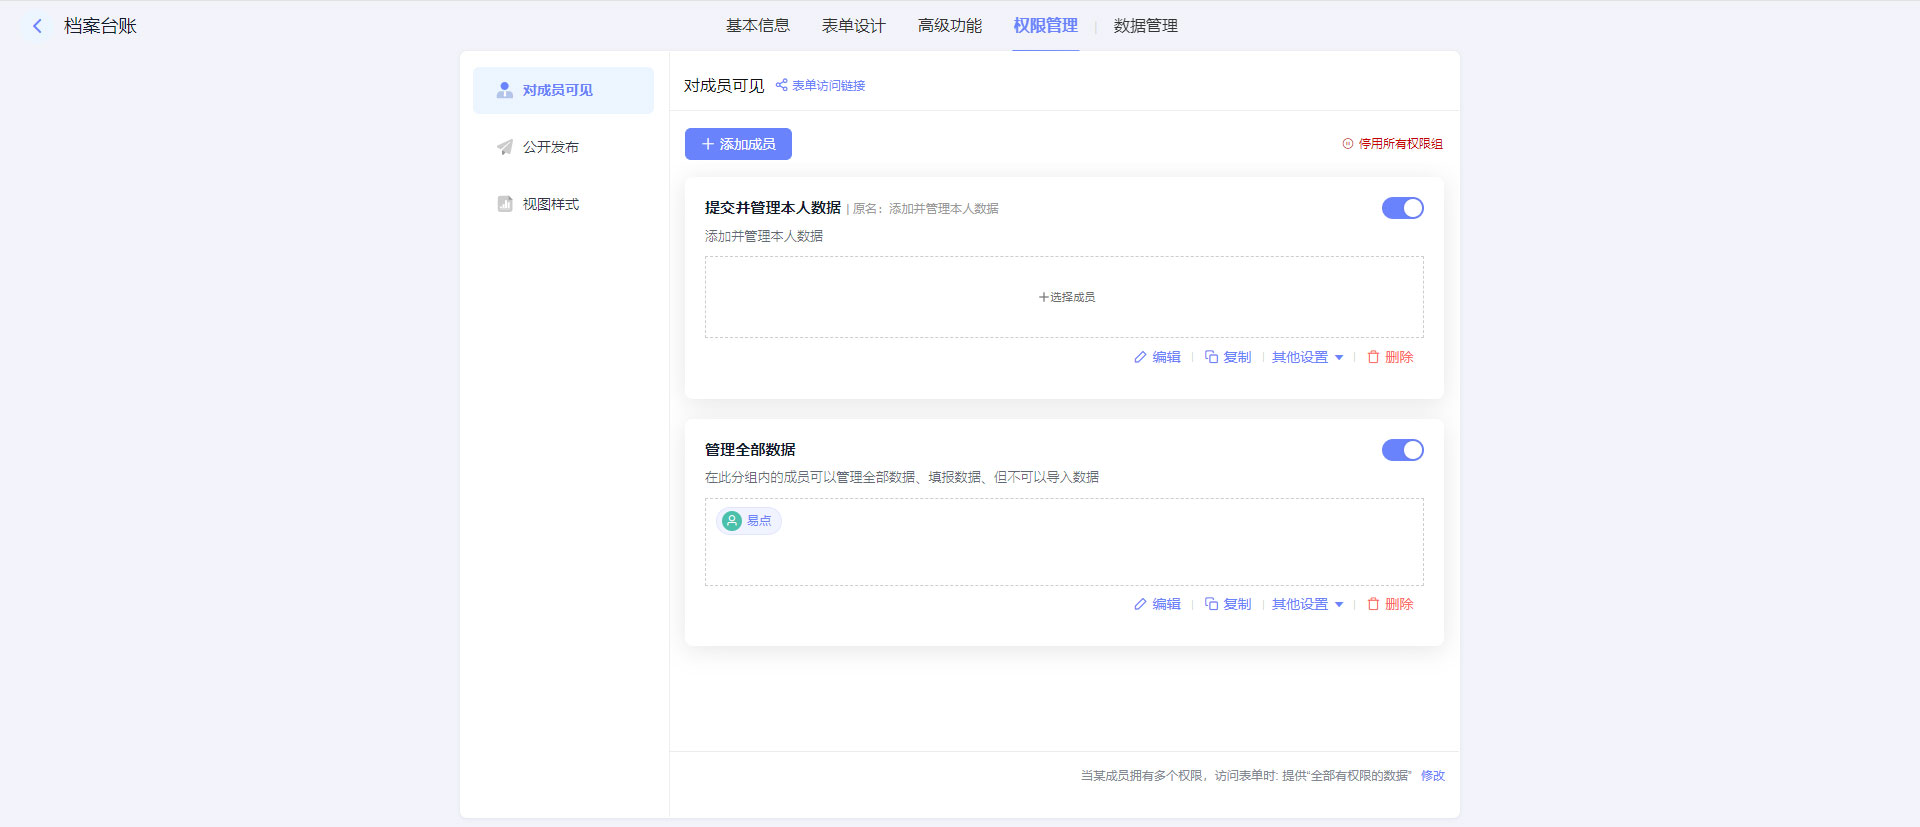Image resolution: width=1920 pixels, height=827 pixels.
Task: Open the 数据管理 tab
Action: click(1145, 26)
